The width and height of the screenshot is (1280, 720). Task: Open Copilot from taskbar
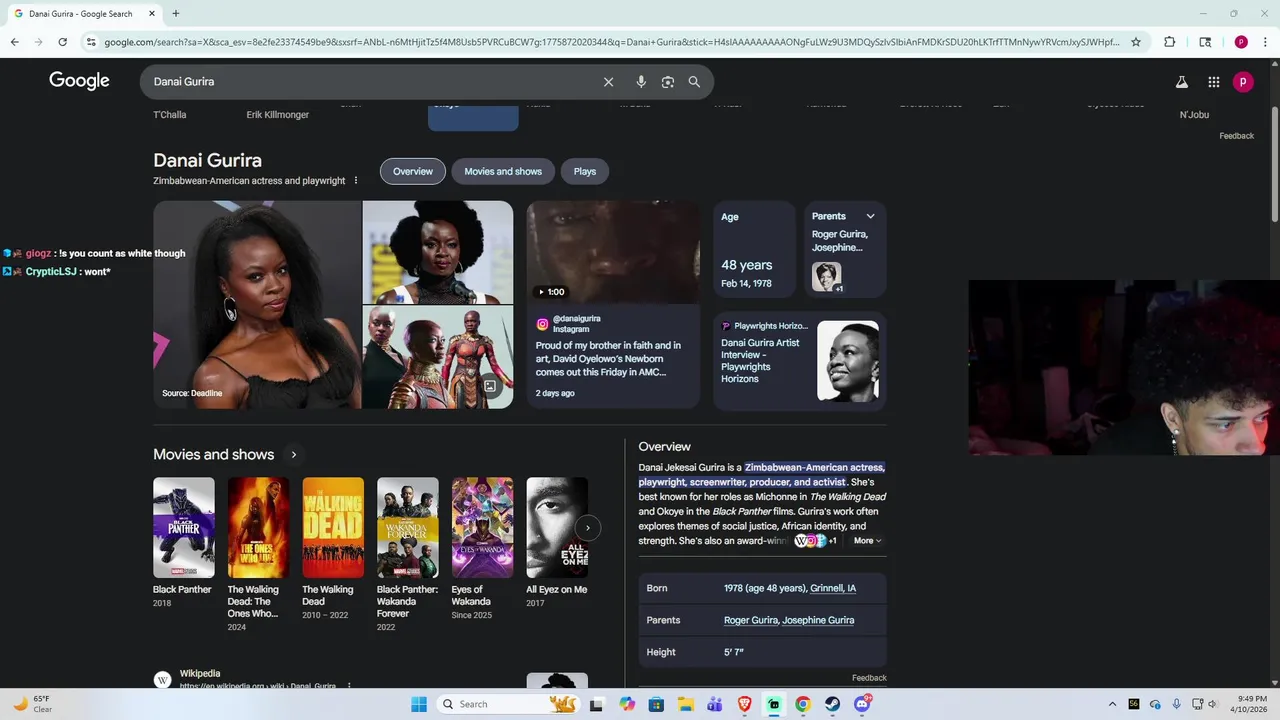point(627,704)
